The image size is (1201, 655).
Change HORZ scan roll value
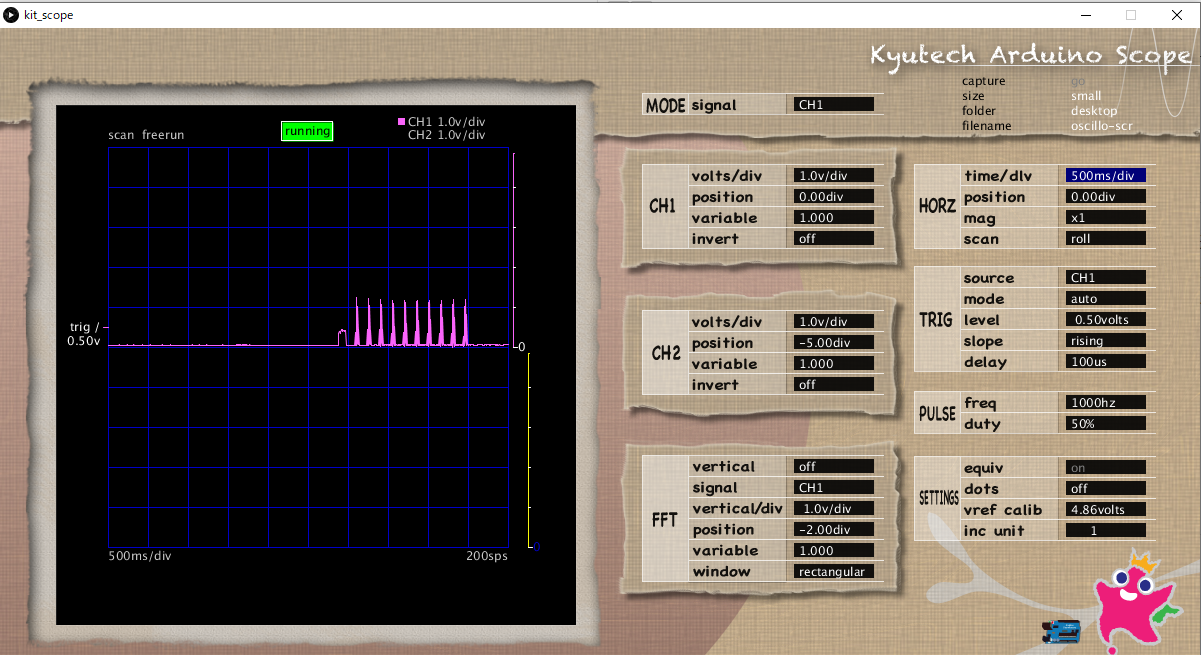1106,239
